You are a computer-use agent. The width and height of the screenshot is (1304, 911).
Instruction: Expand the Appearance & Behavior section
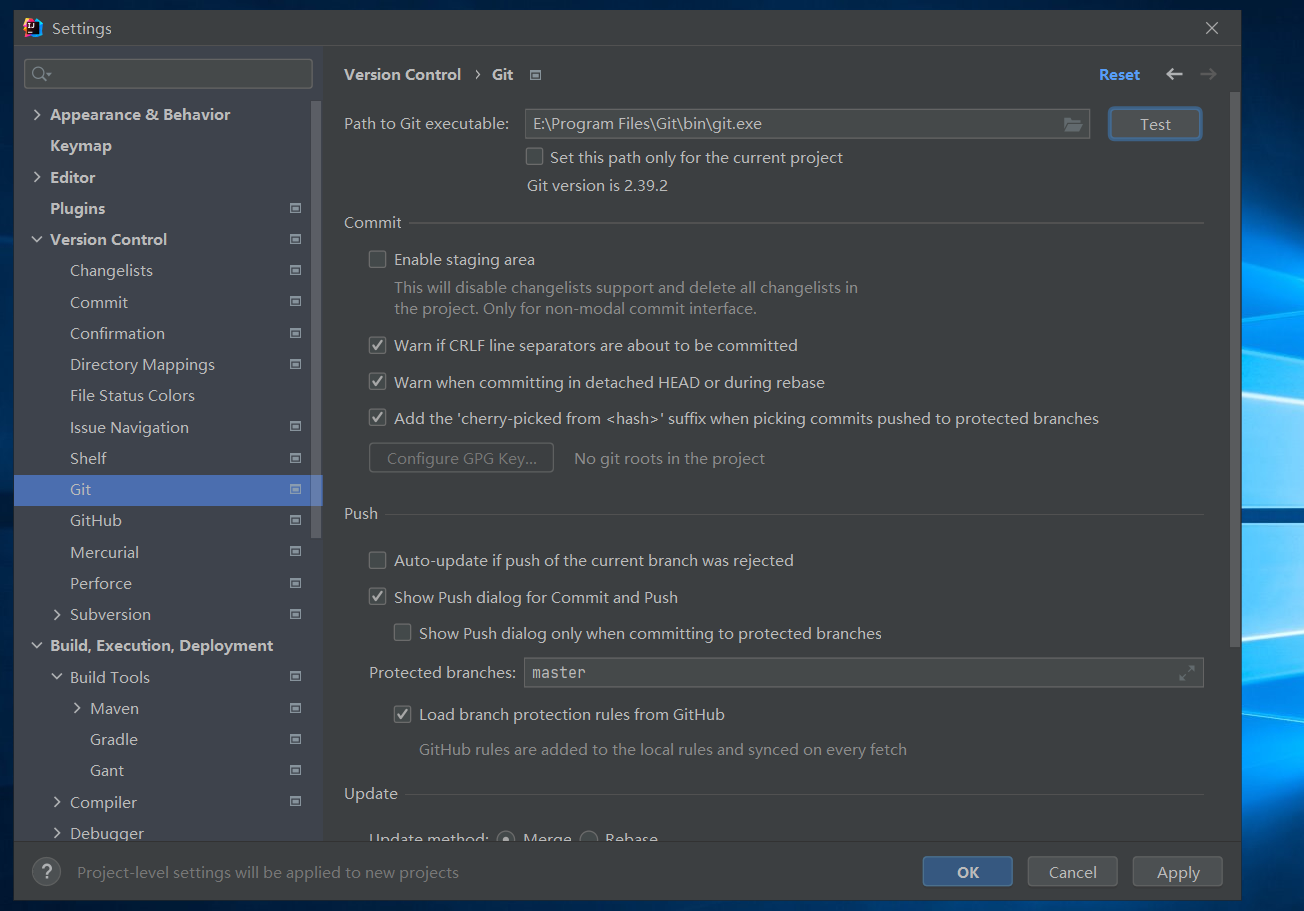point(37,114)
